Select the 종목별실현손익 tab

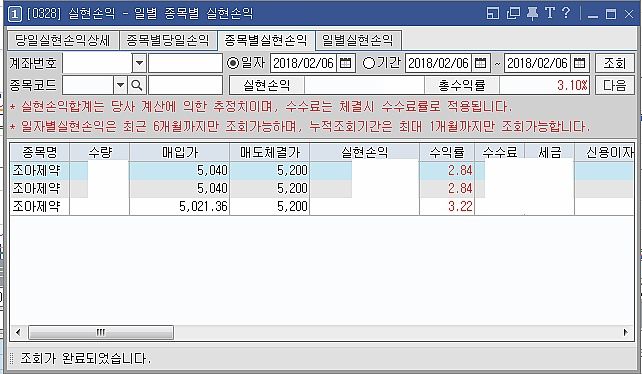coord(266,40)
